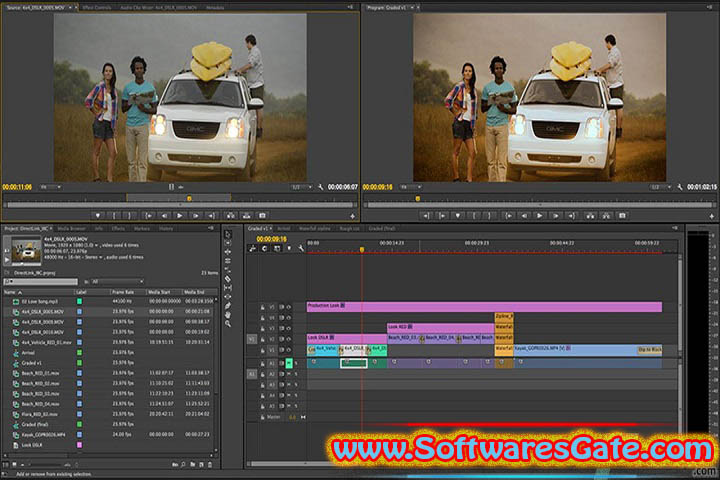720x480 pixels.
Task: Switch to Media Browser tab
Action: [72, 228]
